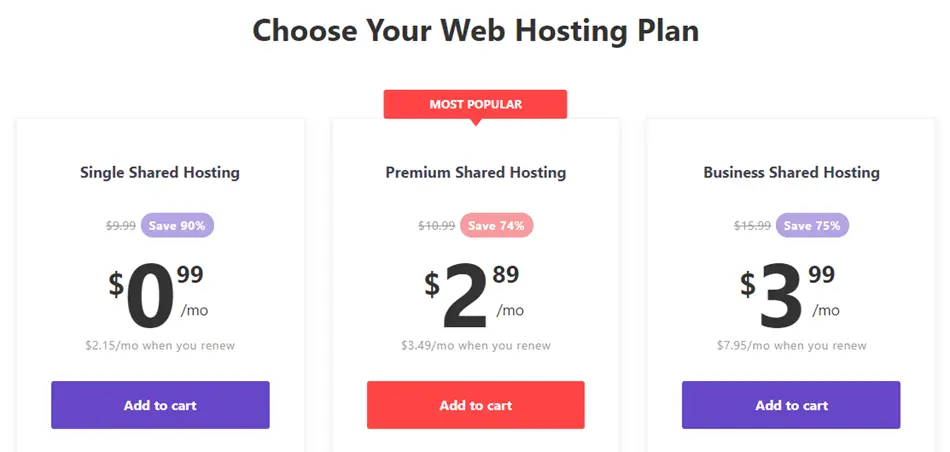Select the Save 90% badge

[x=178, y=225]
